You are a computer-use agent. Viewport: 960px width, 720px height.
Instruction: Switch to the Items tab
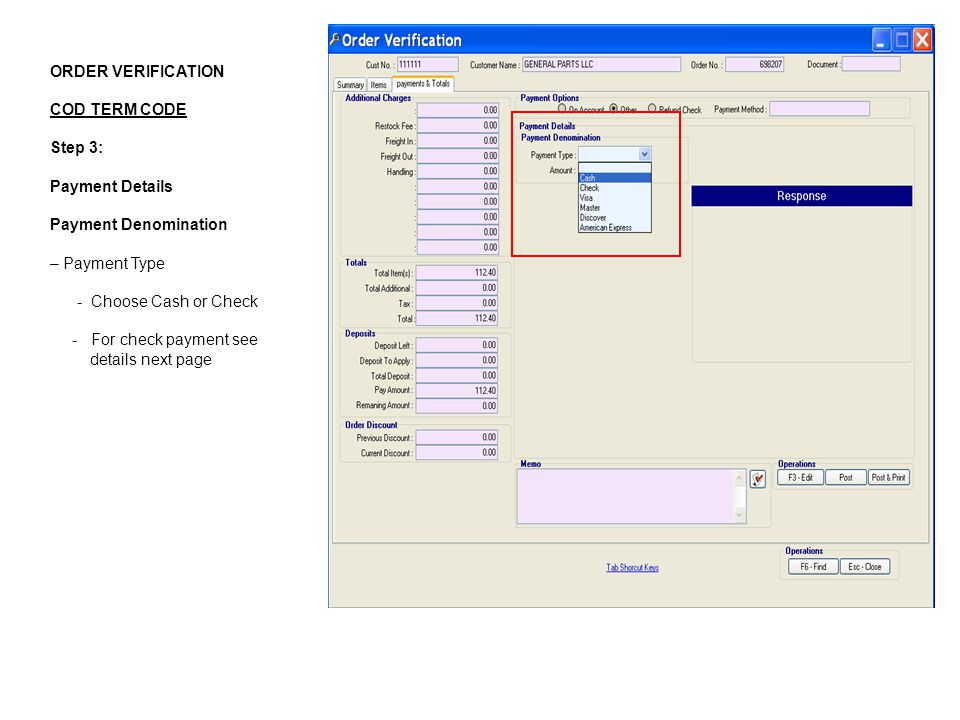coord(378,85)
